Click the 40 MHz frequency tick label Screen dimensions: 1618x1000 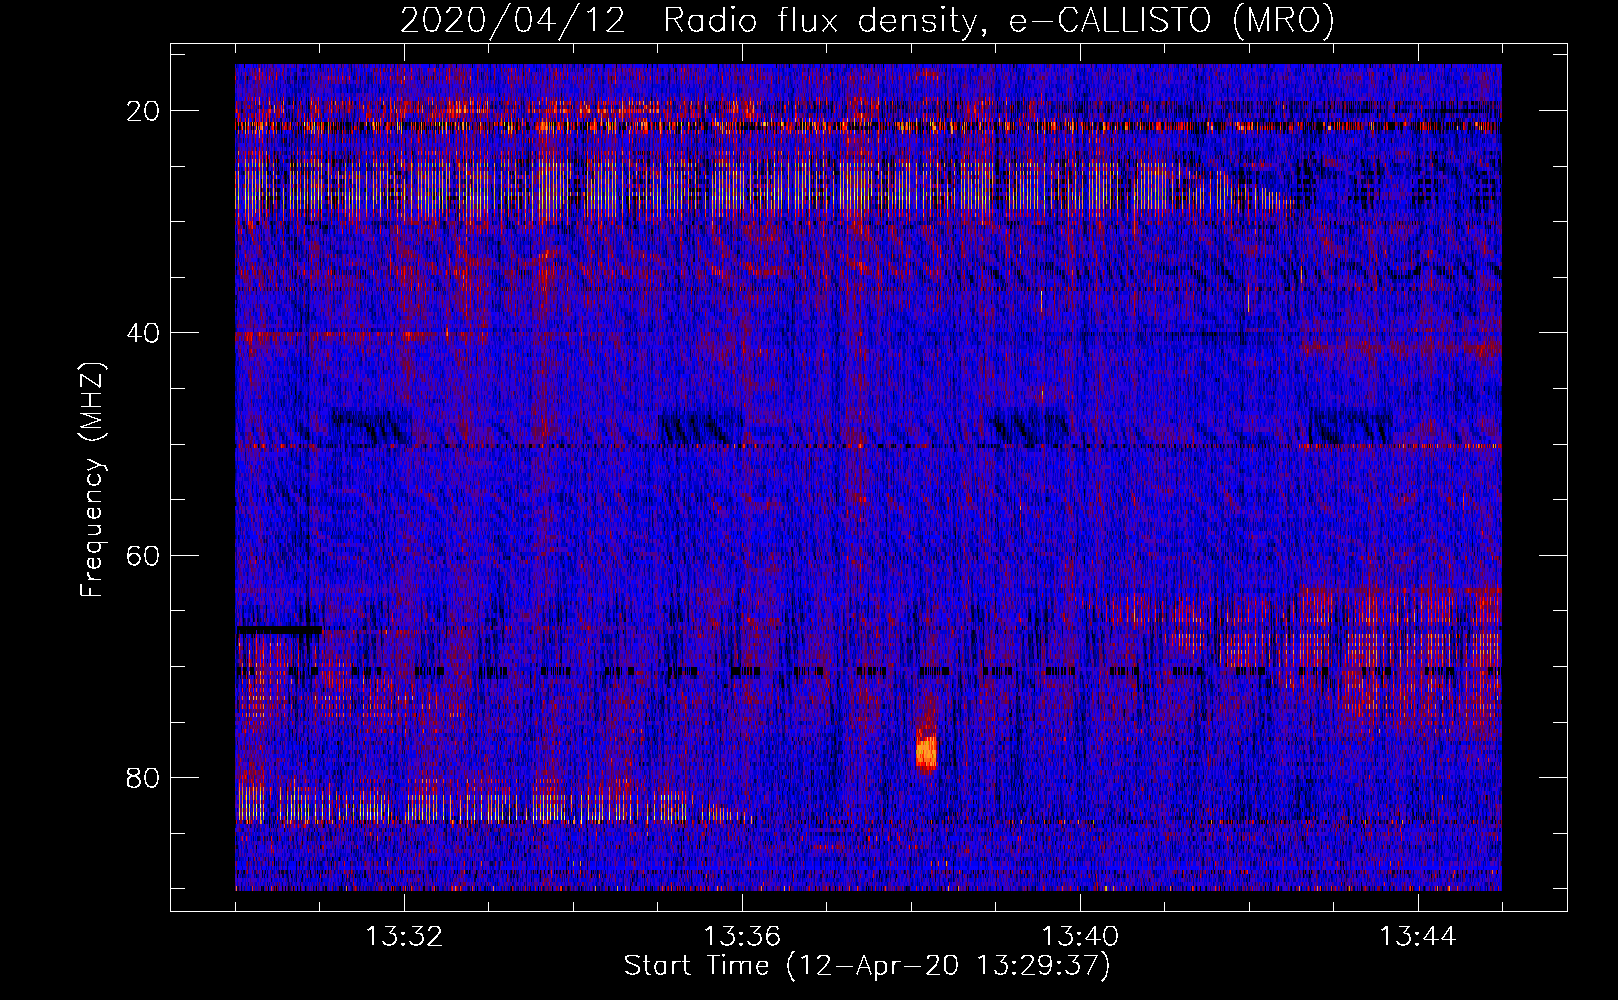(x=144, y=333)
